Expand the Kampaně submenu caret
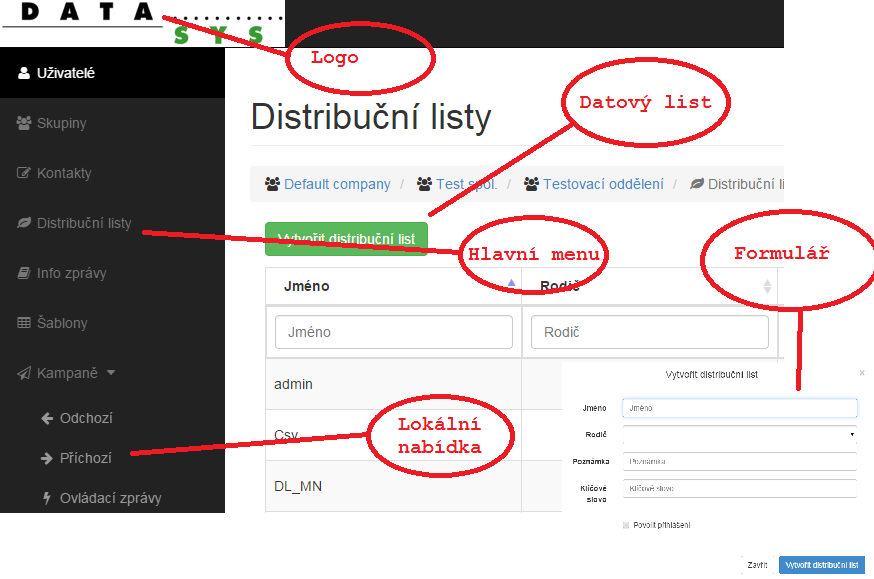Screen dimensions: 874x579 click(111, 373)
